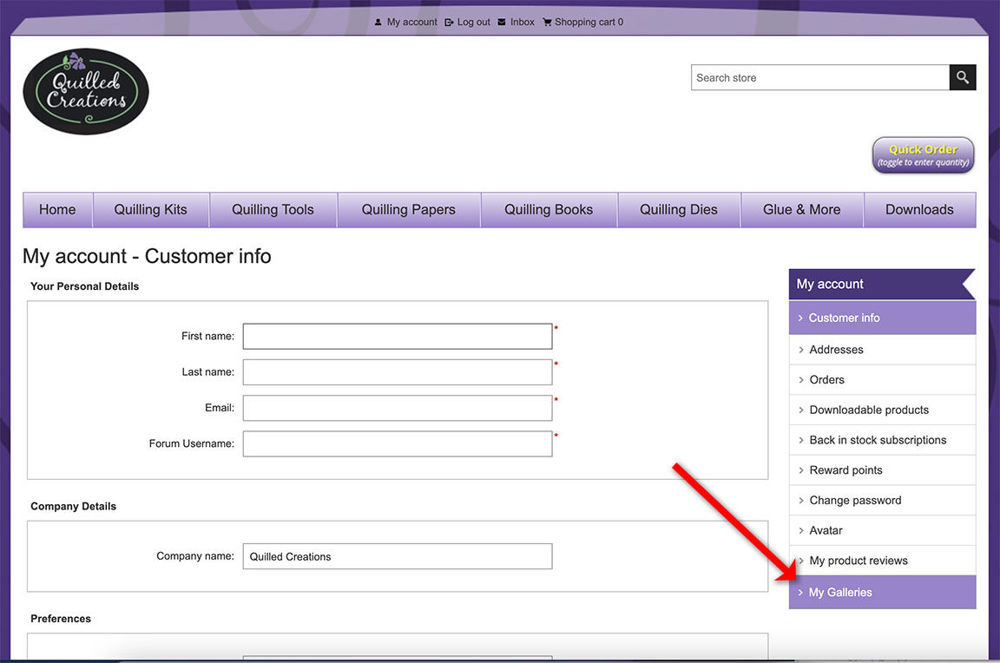Click the magnifier search button
Image resolution: width=1000 pixels, height=663 pixels.
point(962,78)
